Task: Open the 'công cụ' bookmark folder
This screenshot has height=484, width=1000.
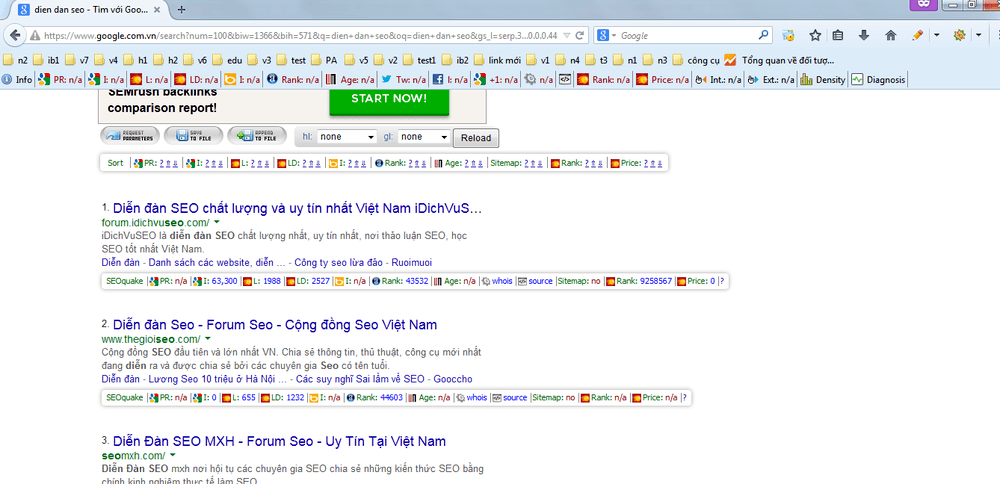Action: coord(697,61)
